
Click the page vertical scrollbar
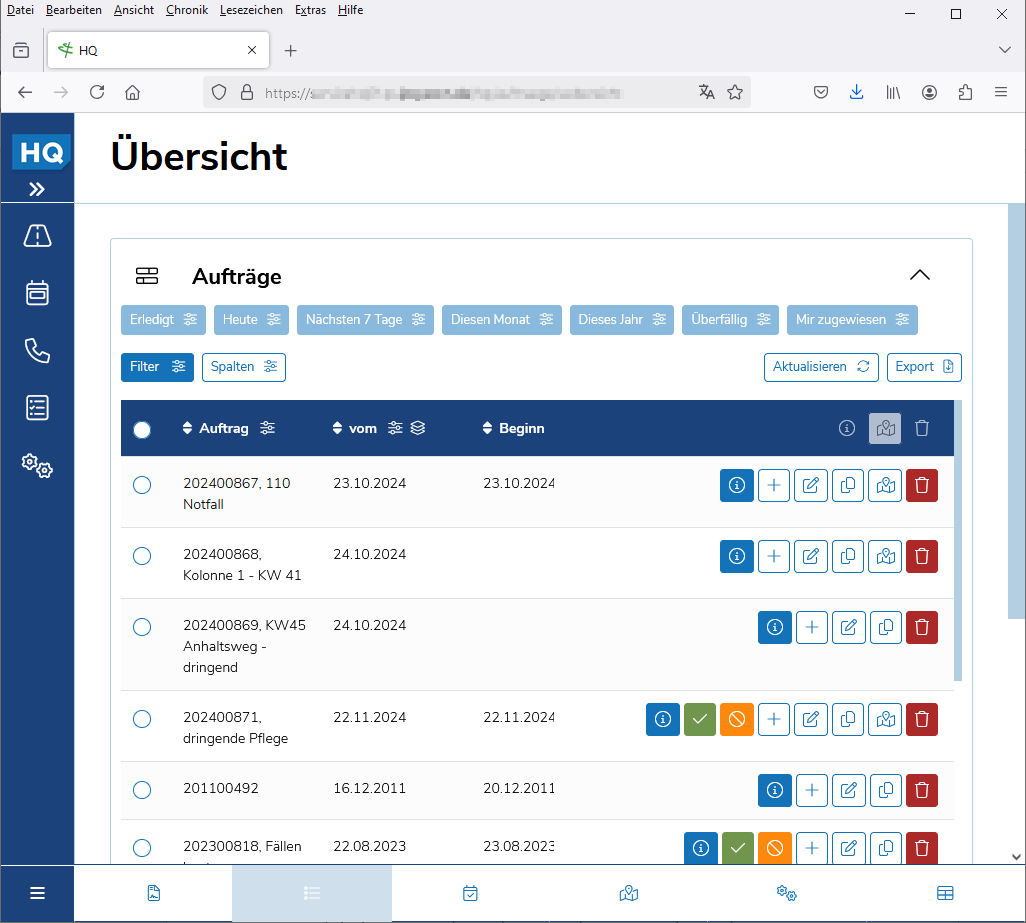tap(1016, 410)
